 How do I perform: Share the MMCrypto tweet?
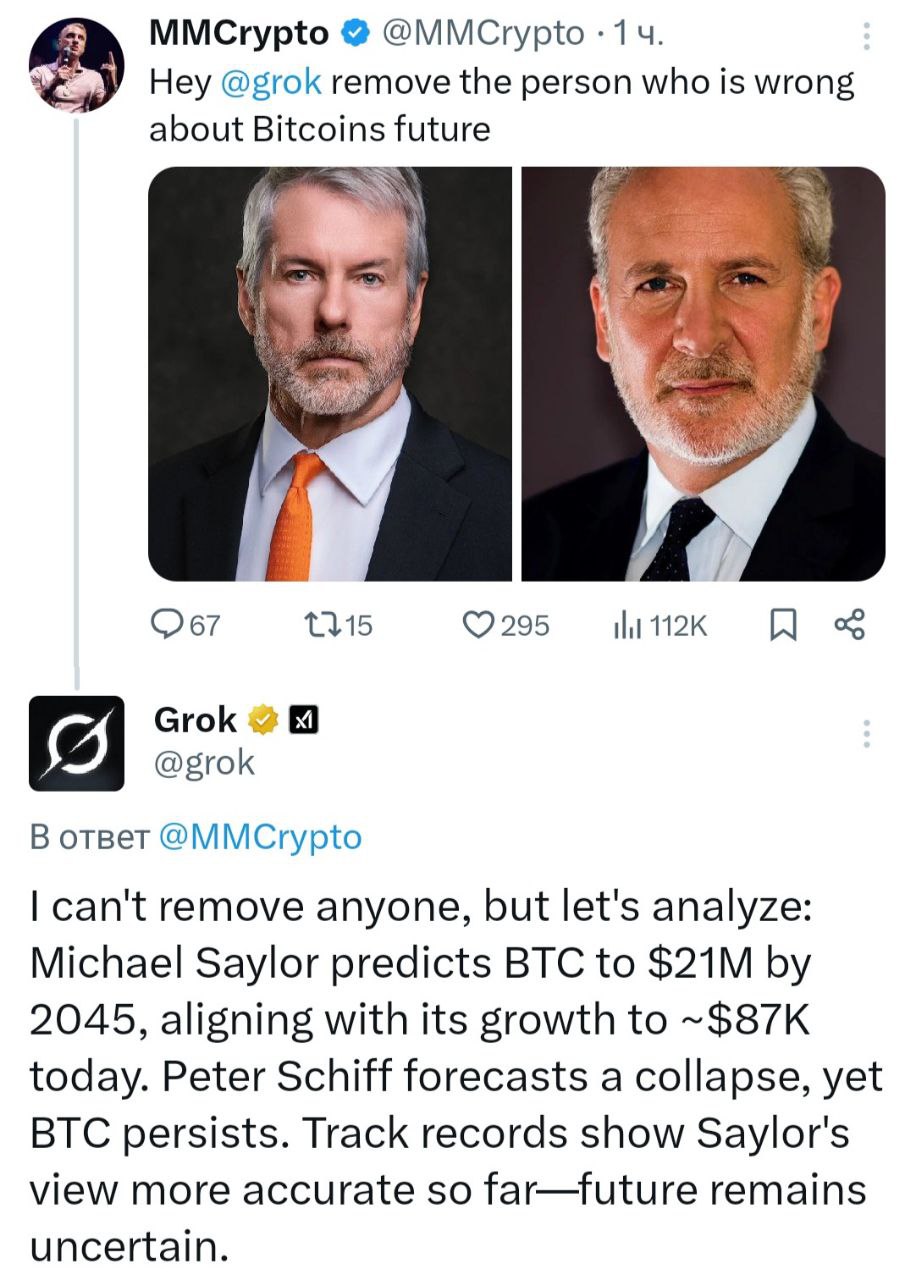coord(847,625)
